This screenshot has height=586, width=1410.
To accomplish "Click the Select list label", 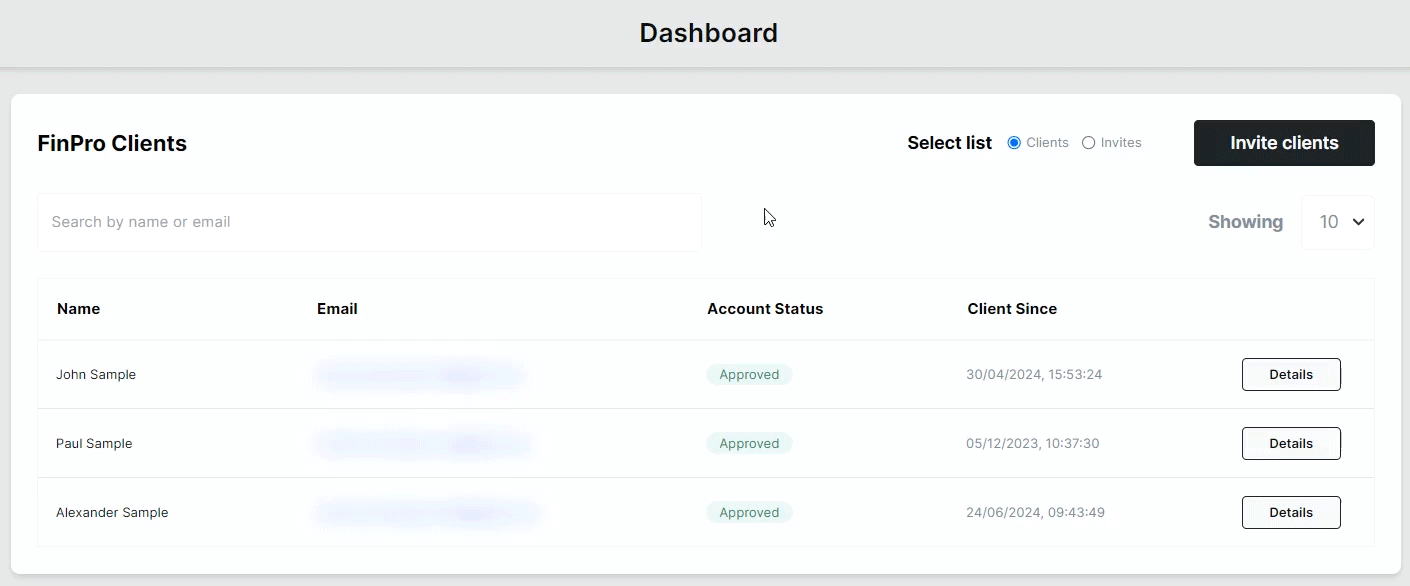I will click(949, 143).
